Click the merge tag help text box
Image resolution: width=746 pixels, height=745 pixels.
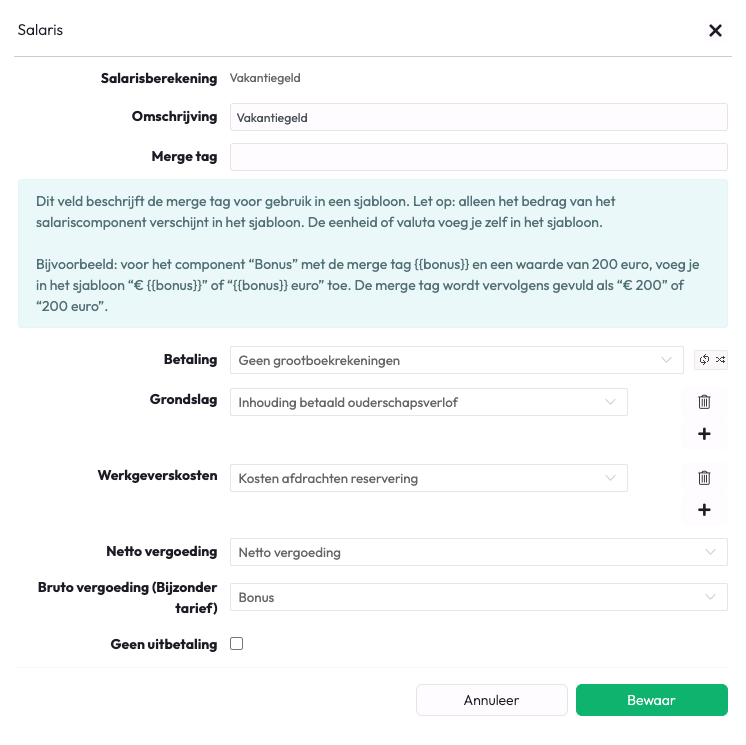[372, 253]
